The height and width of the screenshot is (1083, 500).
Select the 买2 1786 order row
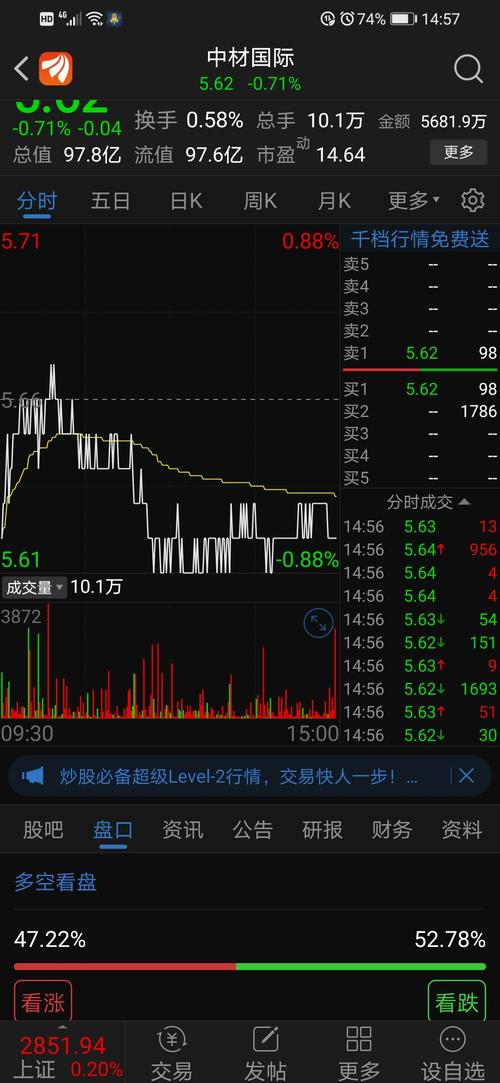point(420,411)
